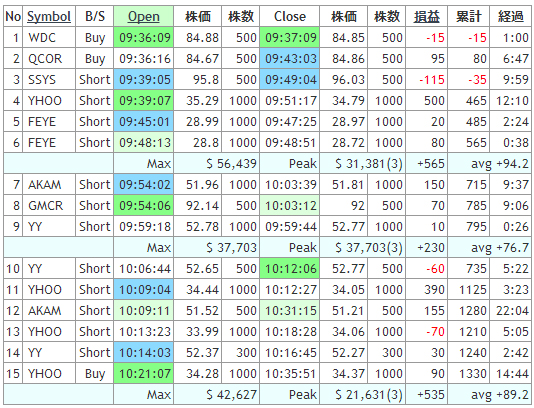The height and width of the screenshot is (408, 534).
Task: Click the Max value $ 42,627
Action: (x=231, y=394)
